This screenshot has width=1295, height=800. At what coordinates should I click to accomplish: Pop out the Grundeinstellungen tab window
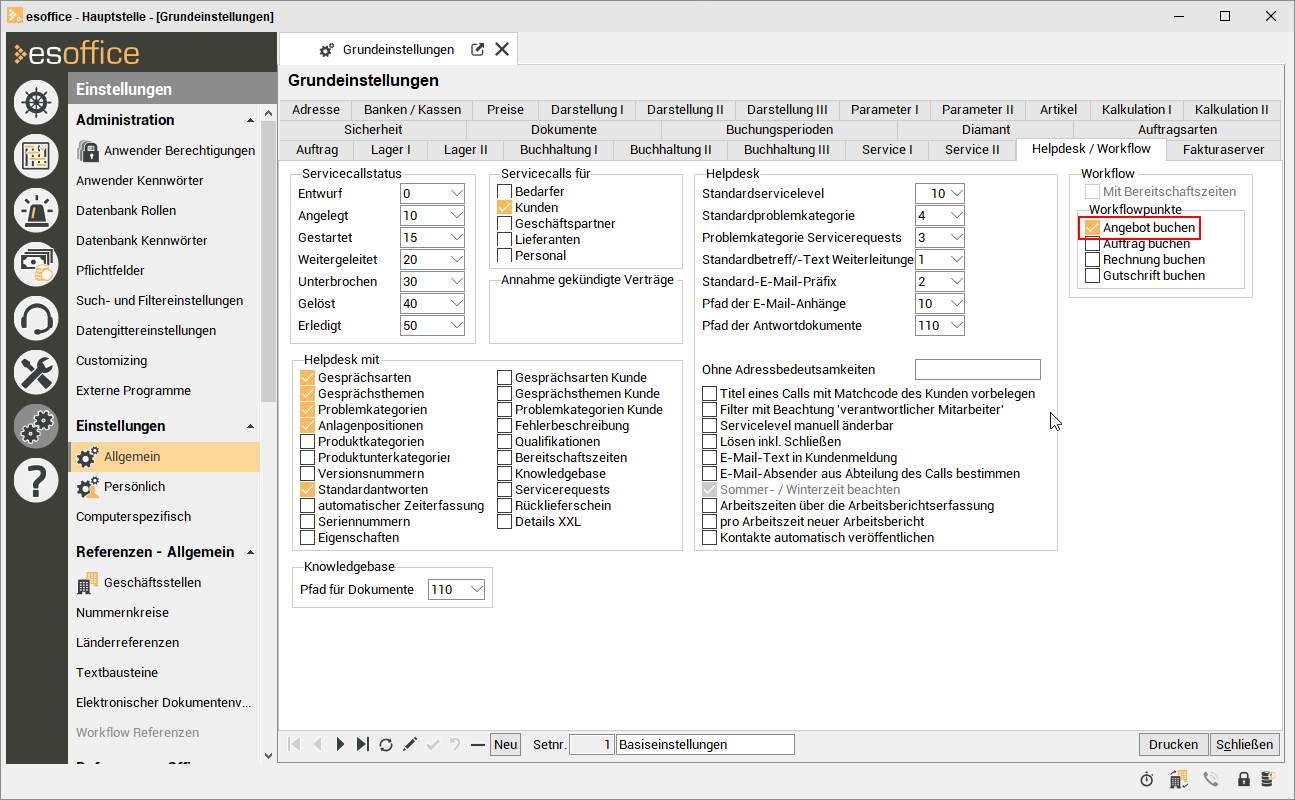(478, 49)
